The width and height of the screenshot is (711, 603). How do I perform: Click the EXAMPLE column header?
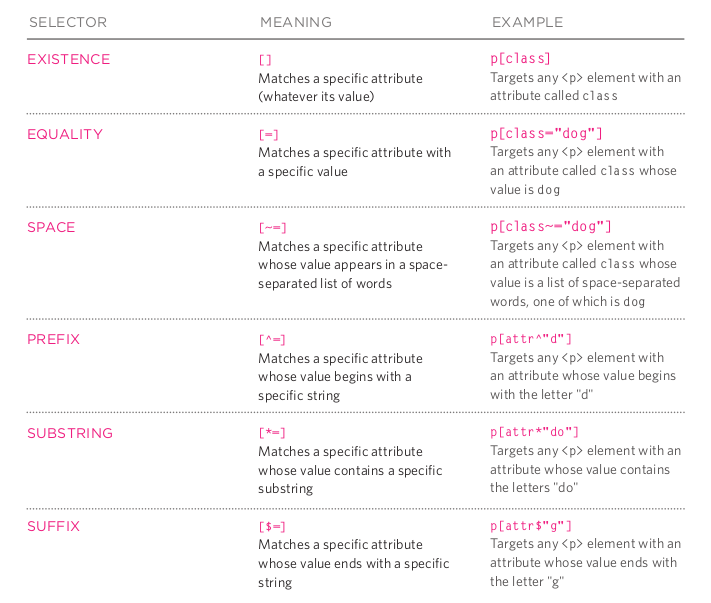tap(527, 22)
